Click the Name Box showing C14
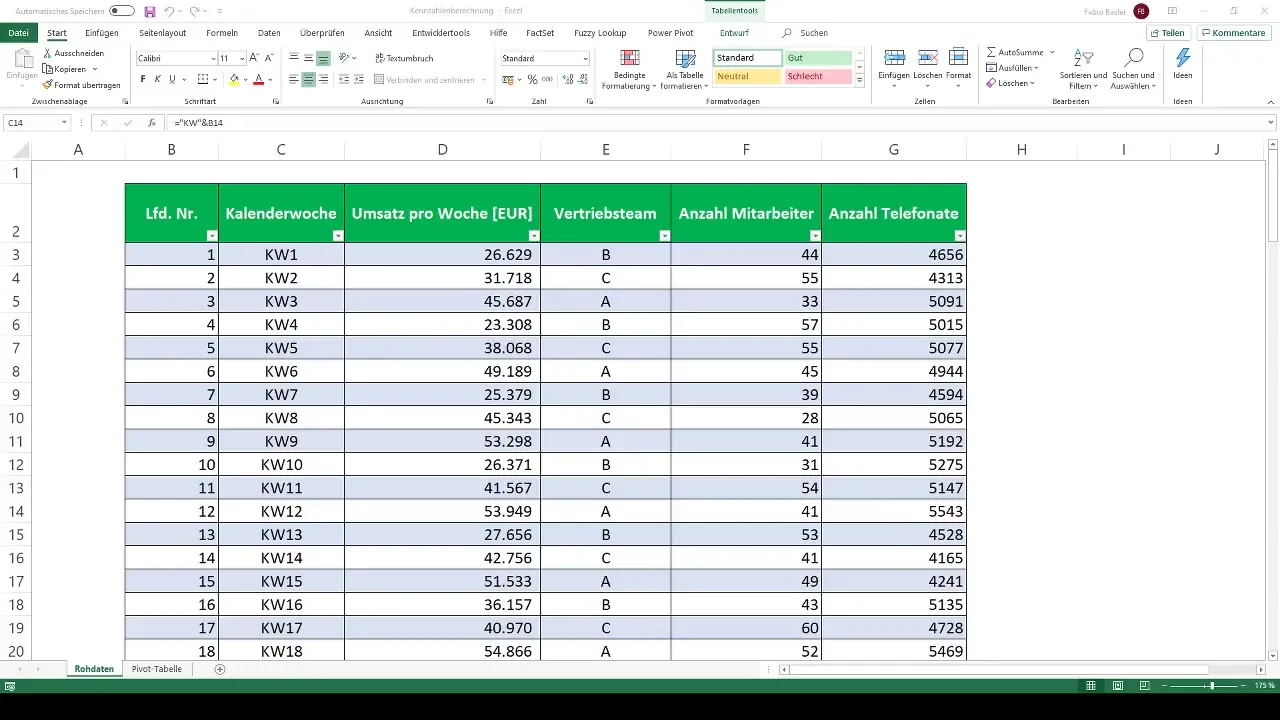 click(x=37, y=123)
